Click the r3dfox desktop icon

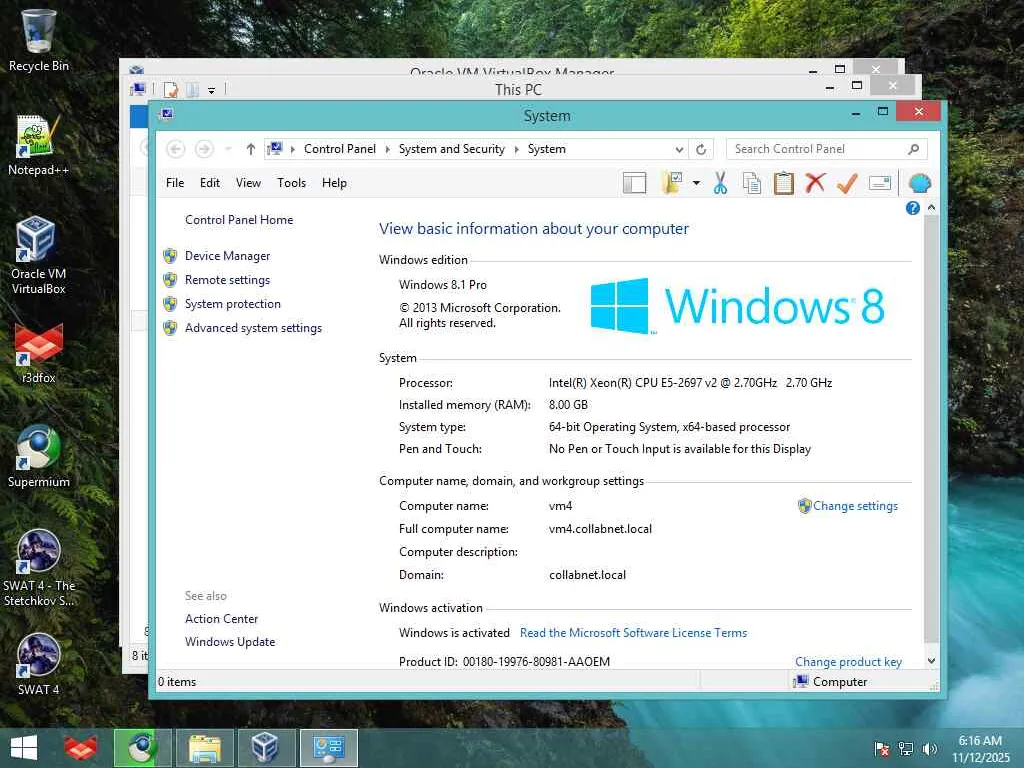[x=39, y=353]
